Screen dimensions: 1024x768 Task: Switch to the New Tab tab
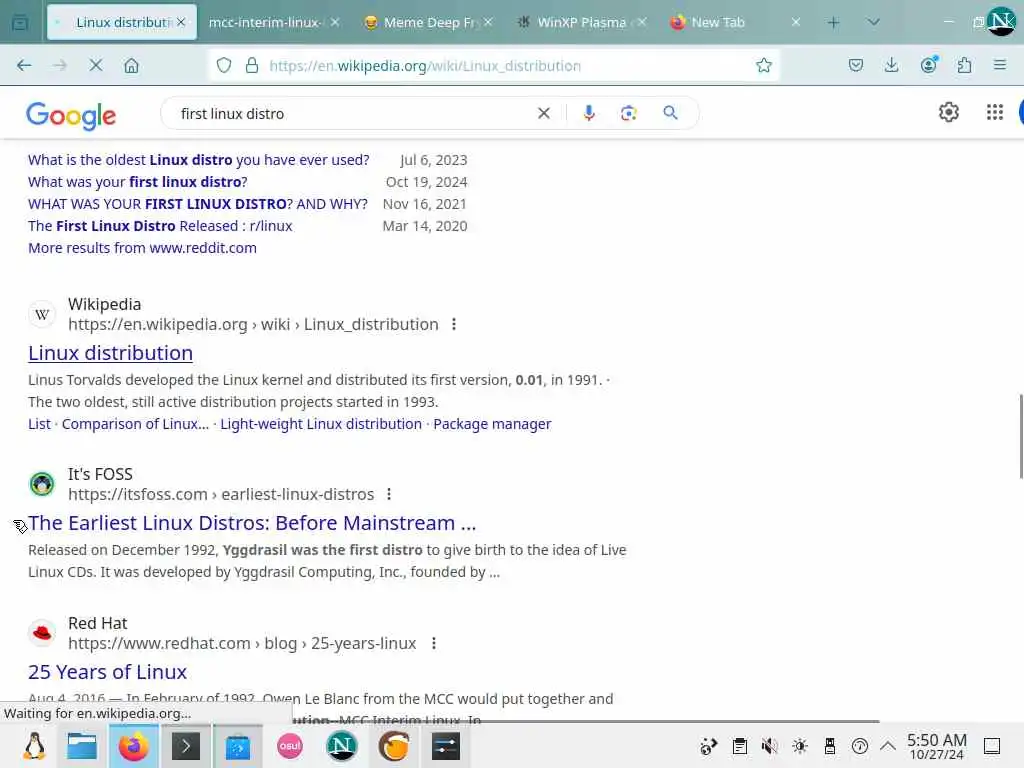(735, 22)
